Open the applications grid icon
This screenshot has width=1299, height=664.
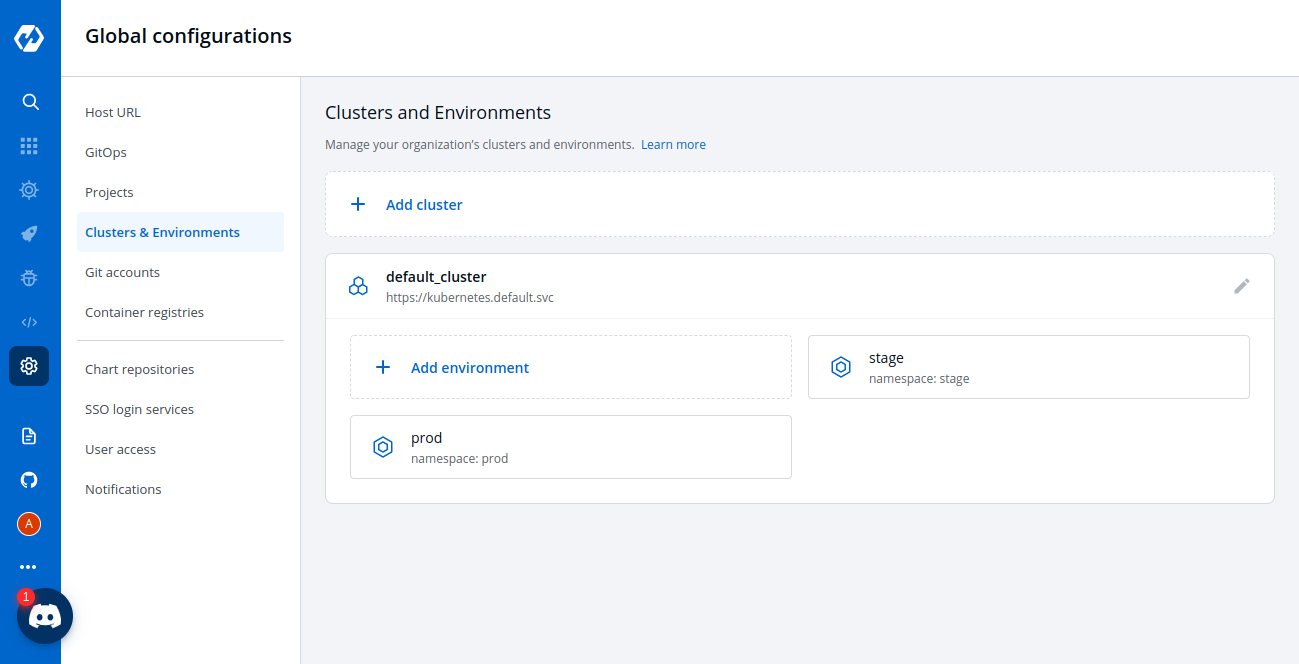29,146
